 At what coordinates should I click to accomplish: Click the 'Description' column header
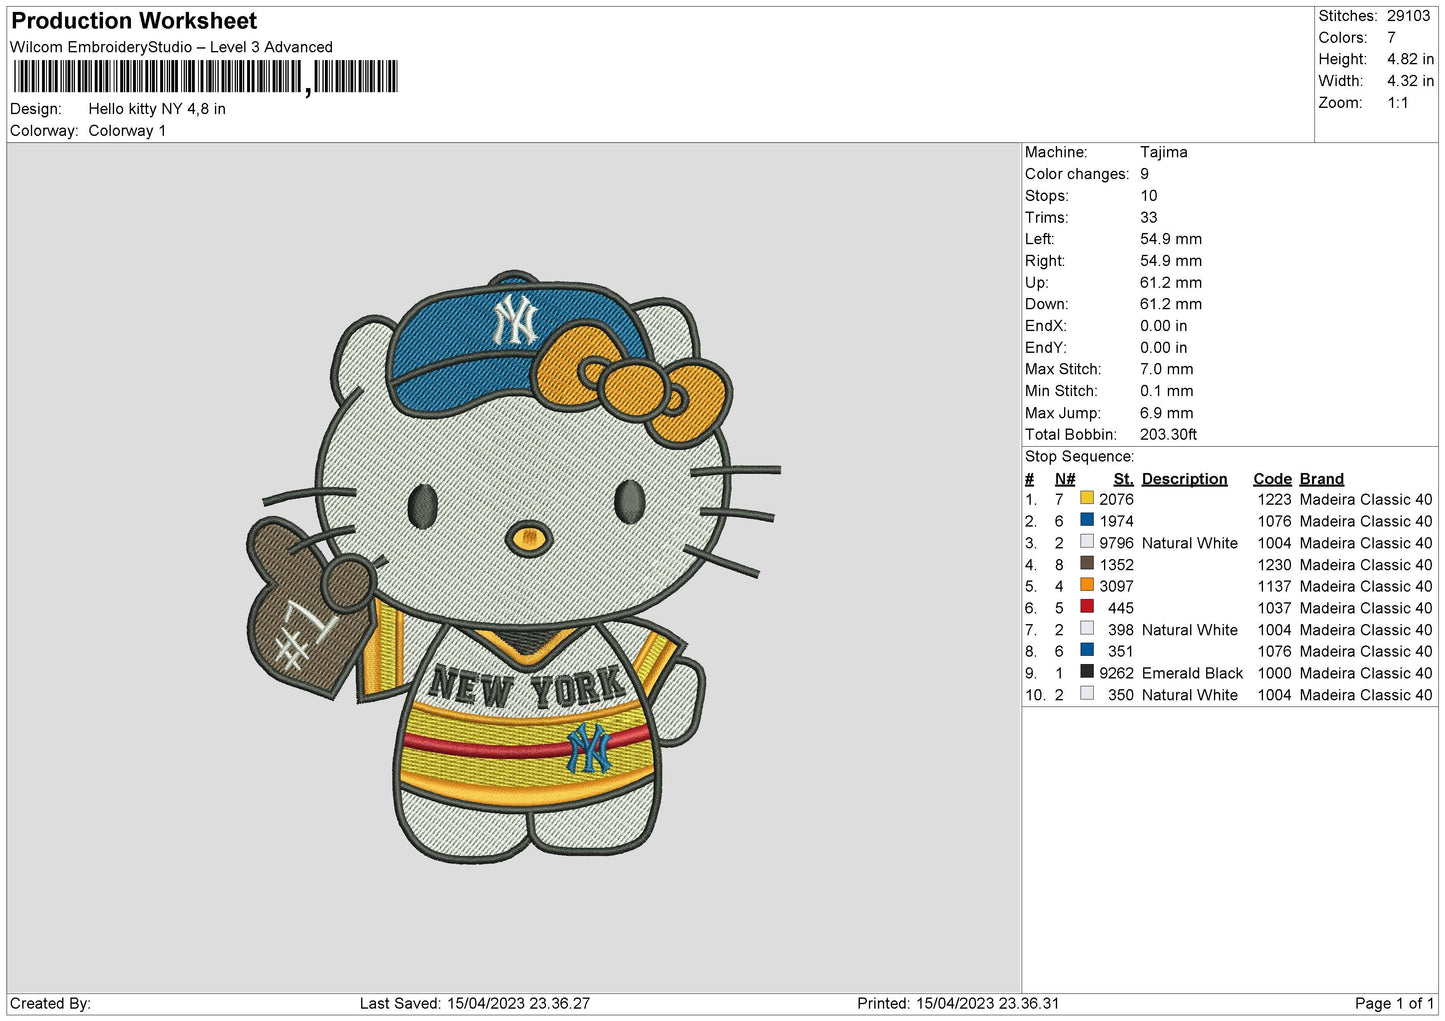[x=1184, y=479]
